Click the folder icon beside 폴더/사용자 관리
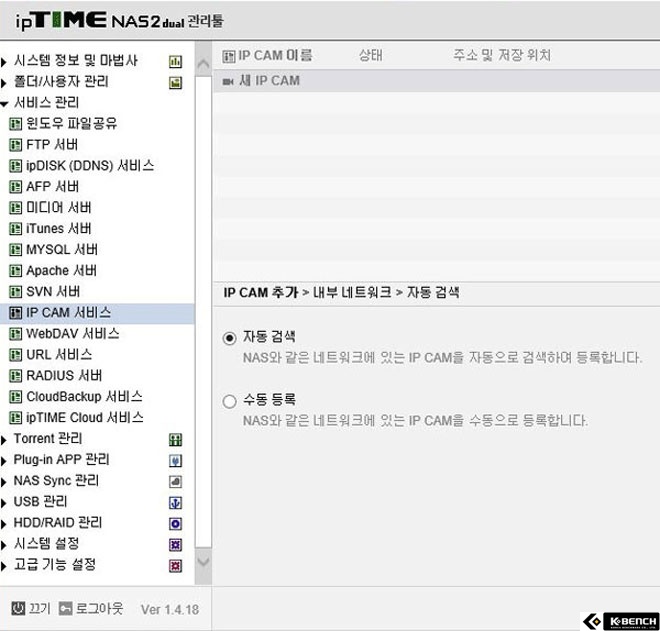Image resolution: width=660 pixels, height=631 pixels. coord(176,83)
